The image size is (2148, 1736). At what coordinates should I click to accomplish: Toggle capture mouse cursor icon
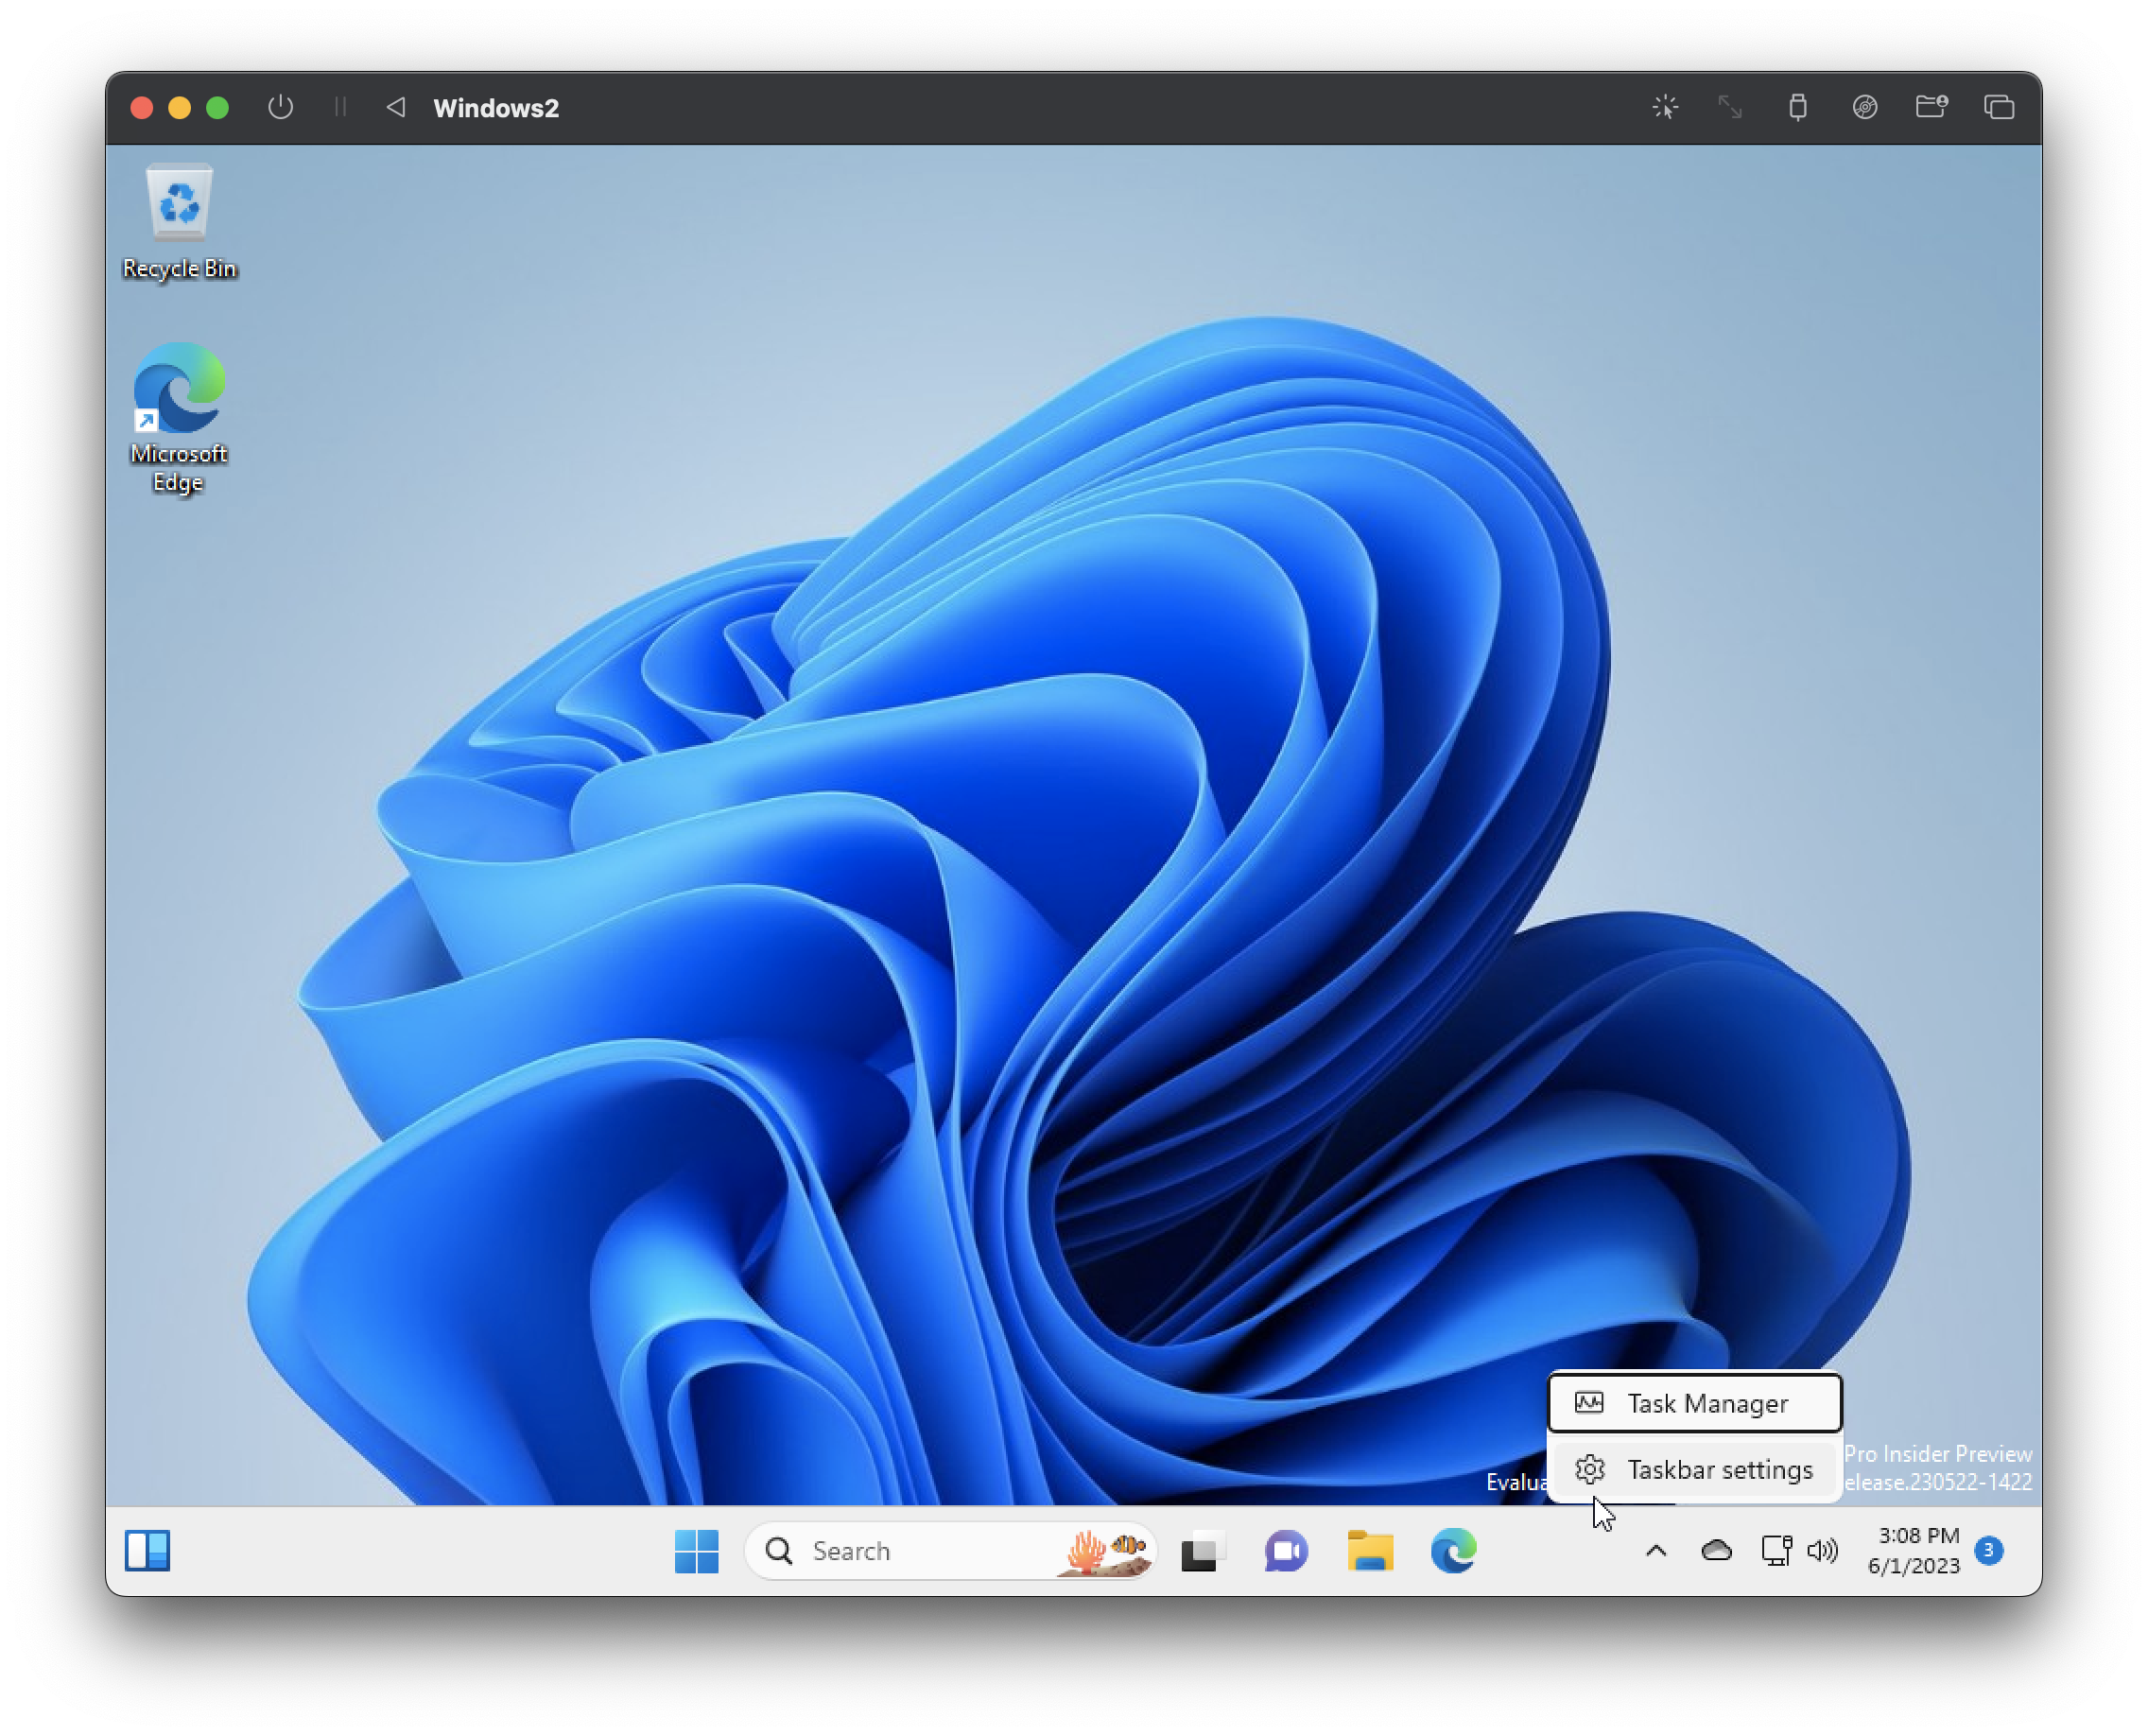[1665, 107]
